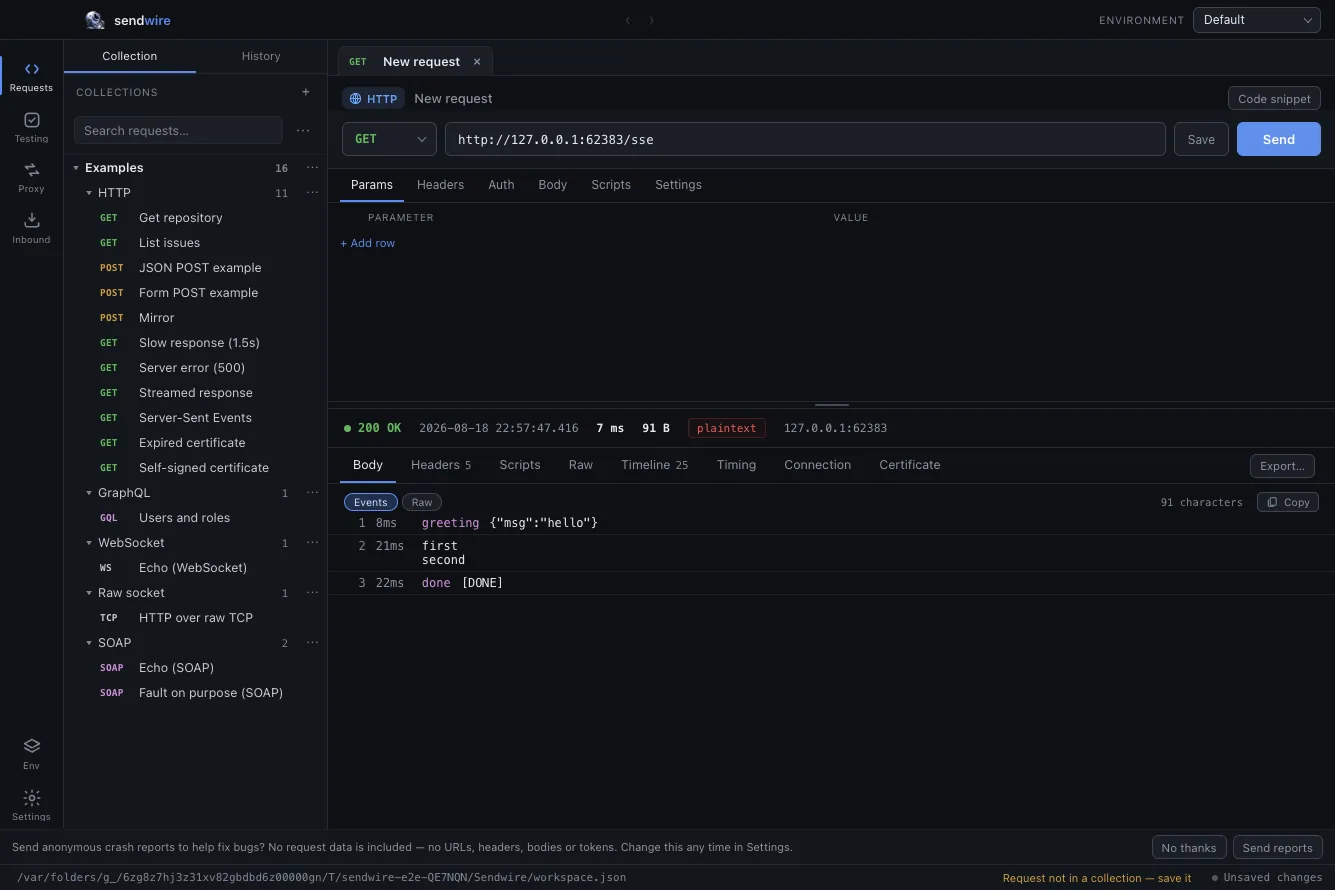
Task: Click the Save button
Action: coord(1201,139)
